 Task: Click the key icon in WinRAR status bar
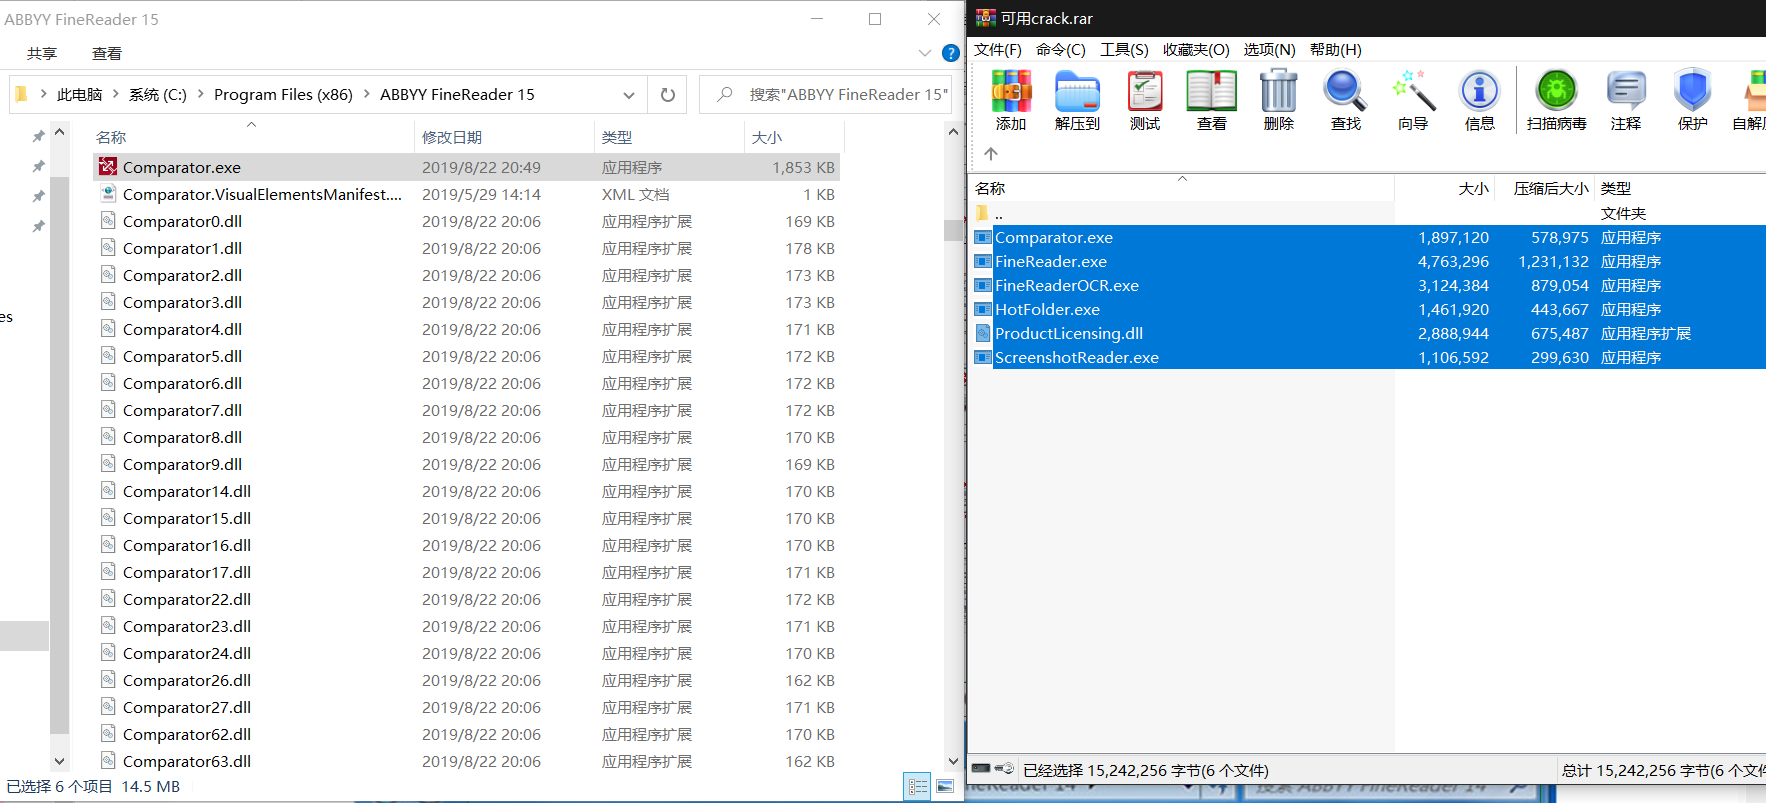pos(1004,769)
